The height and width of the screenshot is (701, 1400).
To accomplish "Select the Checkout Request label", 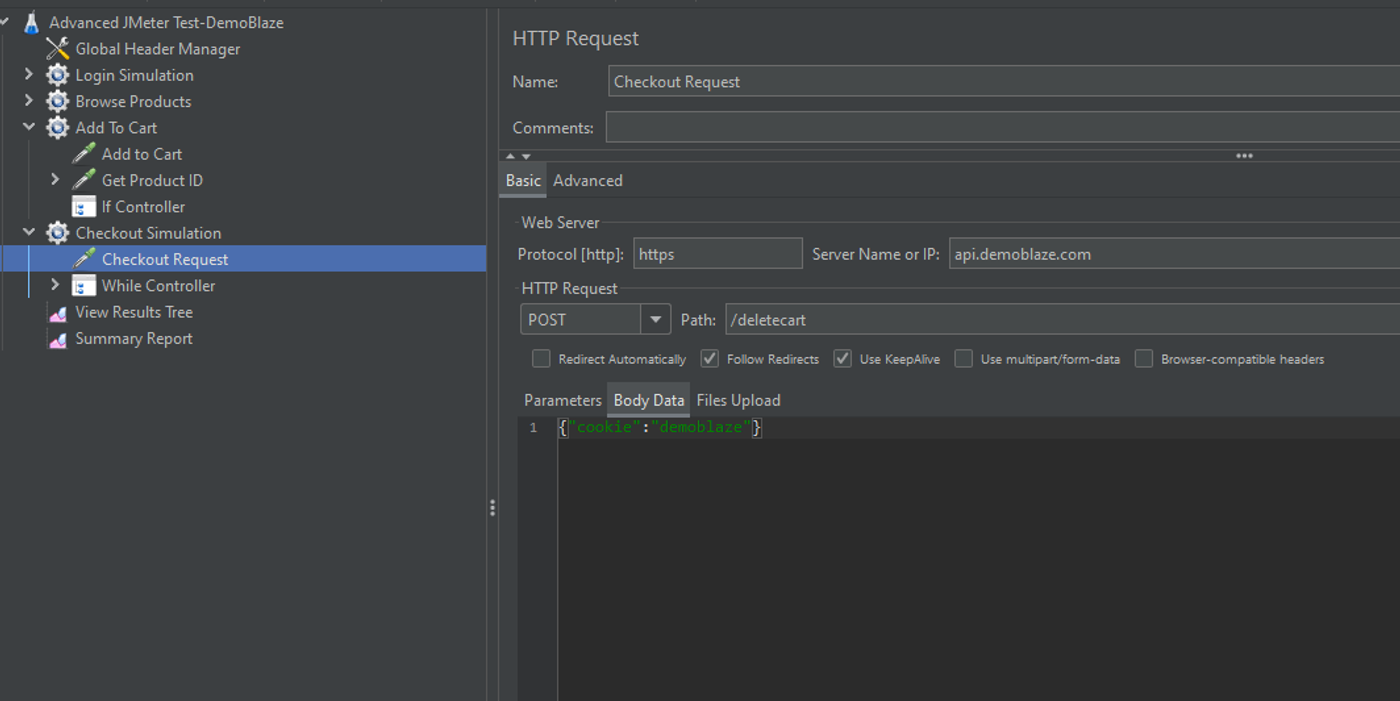I will pos(165,259).
